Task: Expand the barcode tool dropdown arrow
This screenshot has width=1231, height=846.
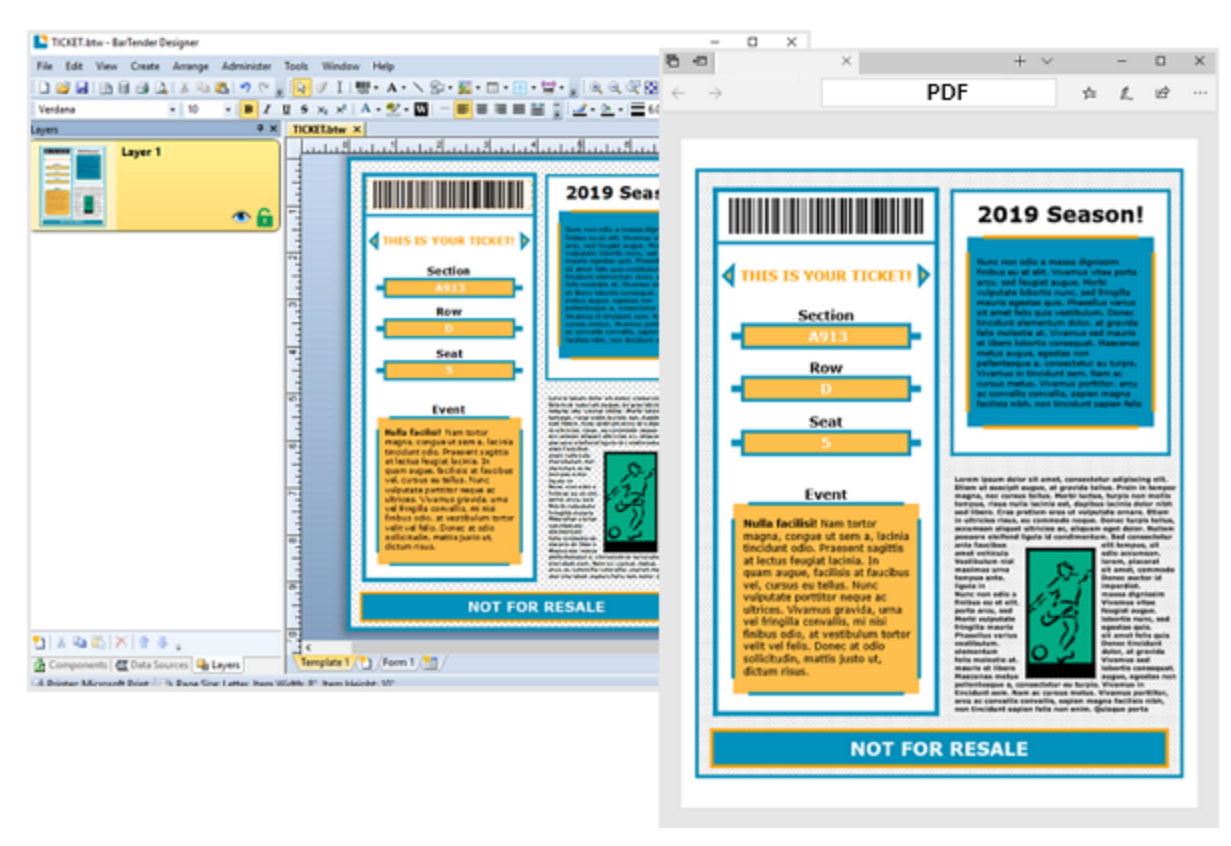Action: tap(377, 88)
